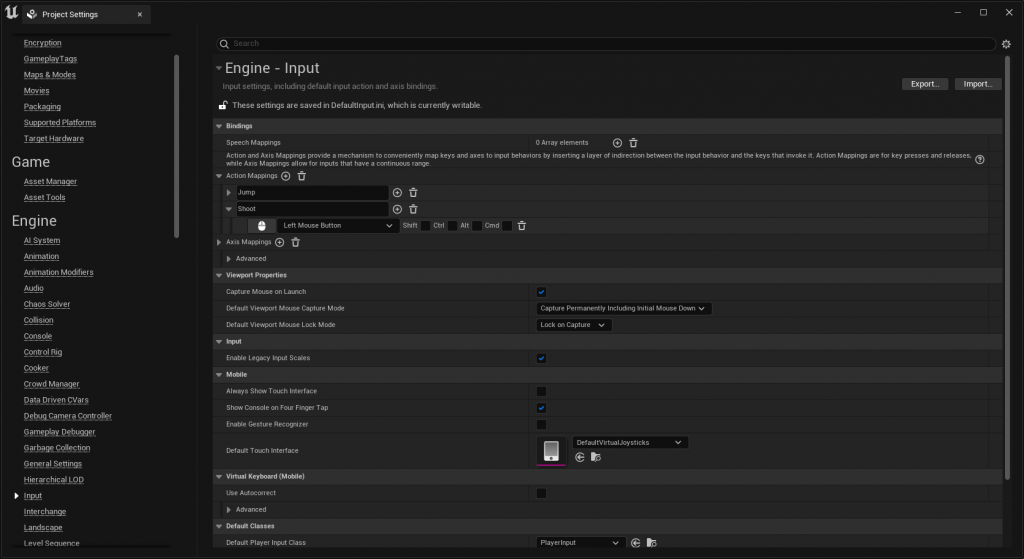
Task: Enable Gesture Recognizer checkbox
Action: coord(541,424)
